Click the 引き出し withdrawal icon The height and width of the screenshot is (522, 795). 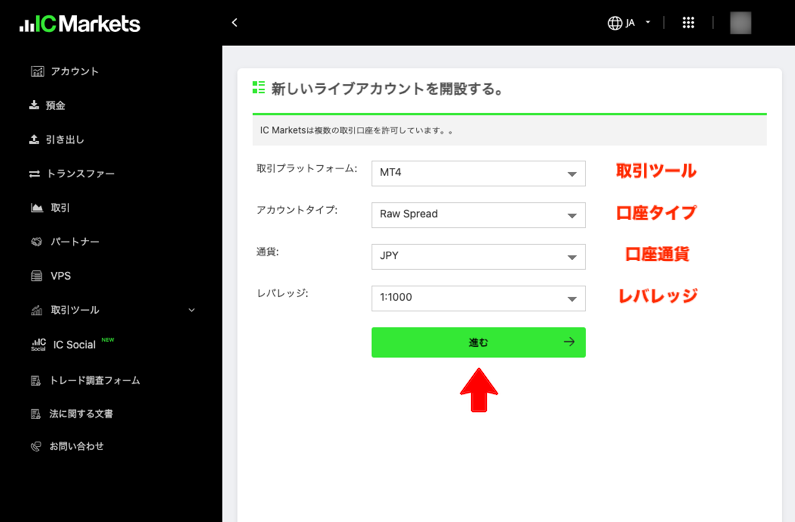click(34, 139)
